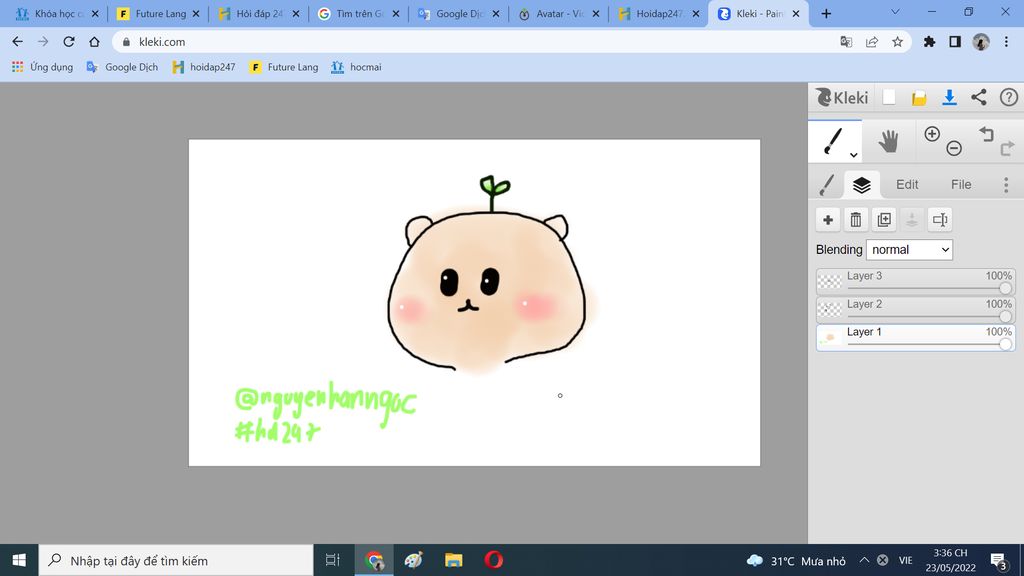Reload the kleki.com page
The height and width of the screenshot is (576, 1024).
point(69,42)
